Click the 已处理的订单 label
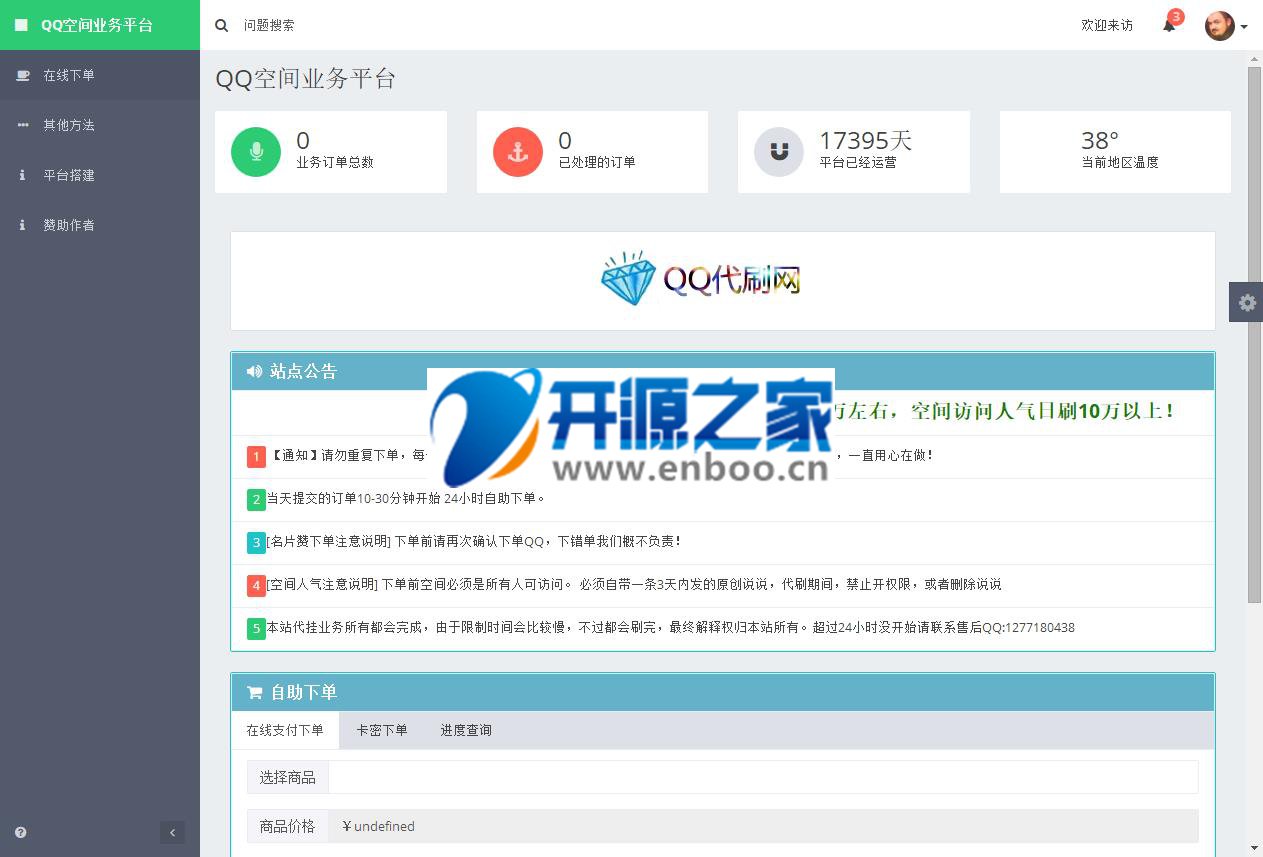This screenshot has width=1263, height=857. pos(597,162)
